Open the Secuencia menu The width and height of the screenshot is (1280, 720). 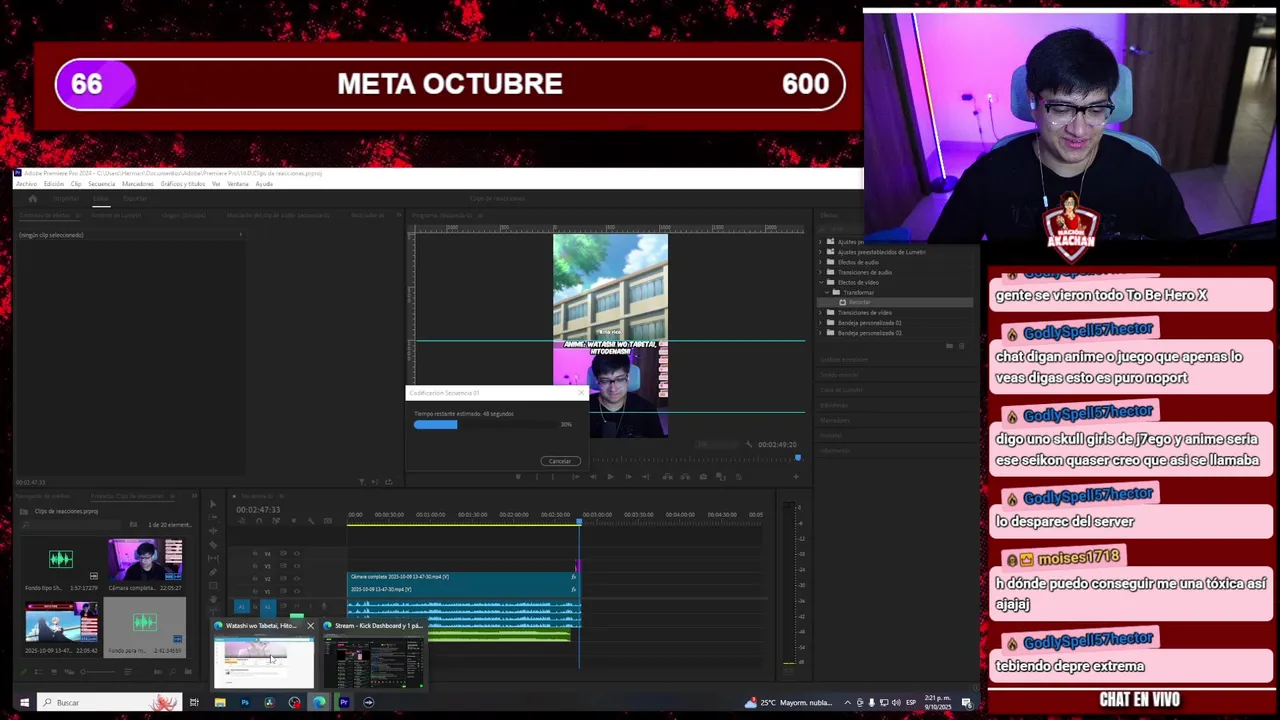102,184
